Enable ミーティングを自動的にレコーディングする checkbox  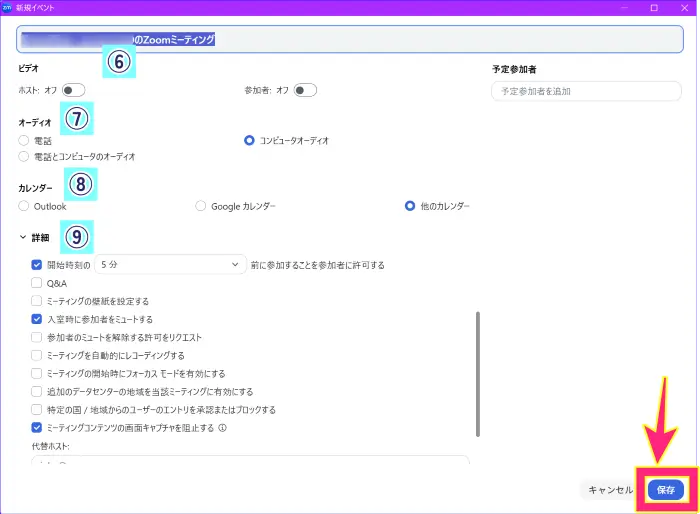37,355
